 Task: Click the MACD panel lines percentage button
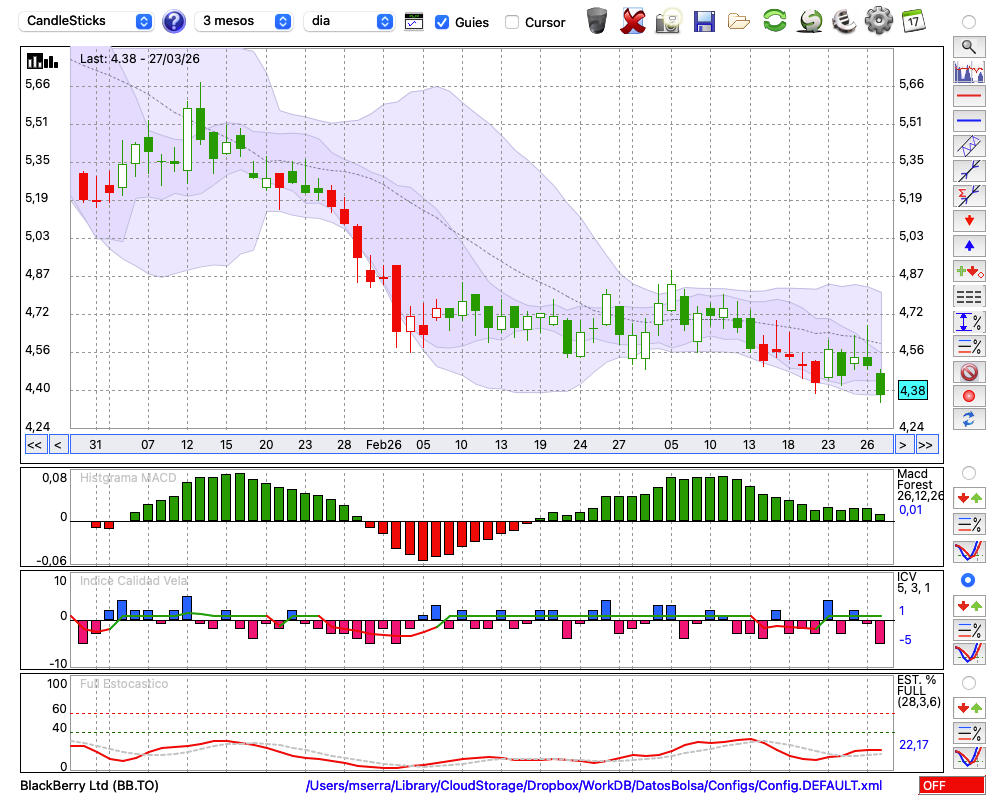(x=969, y=524)
